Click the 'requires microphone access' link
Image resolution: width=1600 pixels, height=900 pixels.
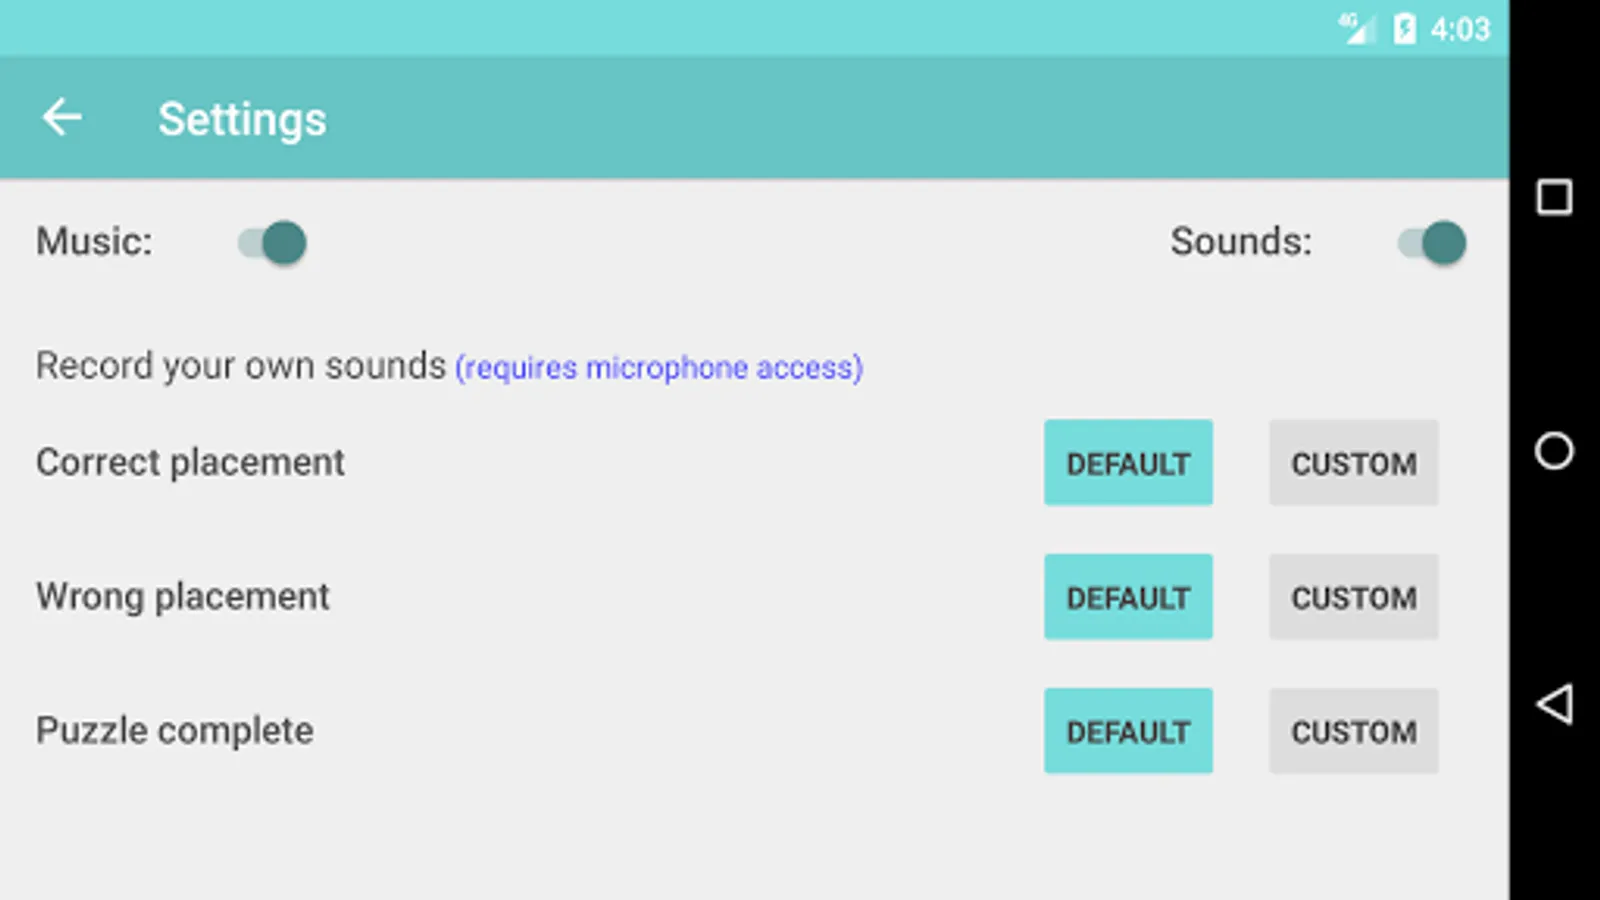click(x=659, y=368)
